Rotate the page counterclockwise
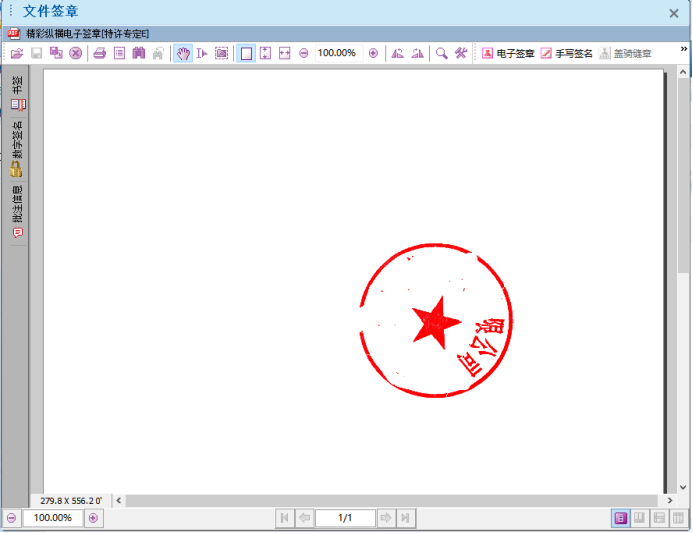Viewport: 693px width, 533px height. pyautogui.click(x=398, y=53)
